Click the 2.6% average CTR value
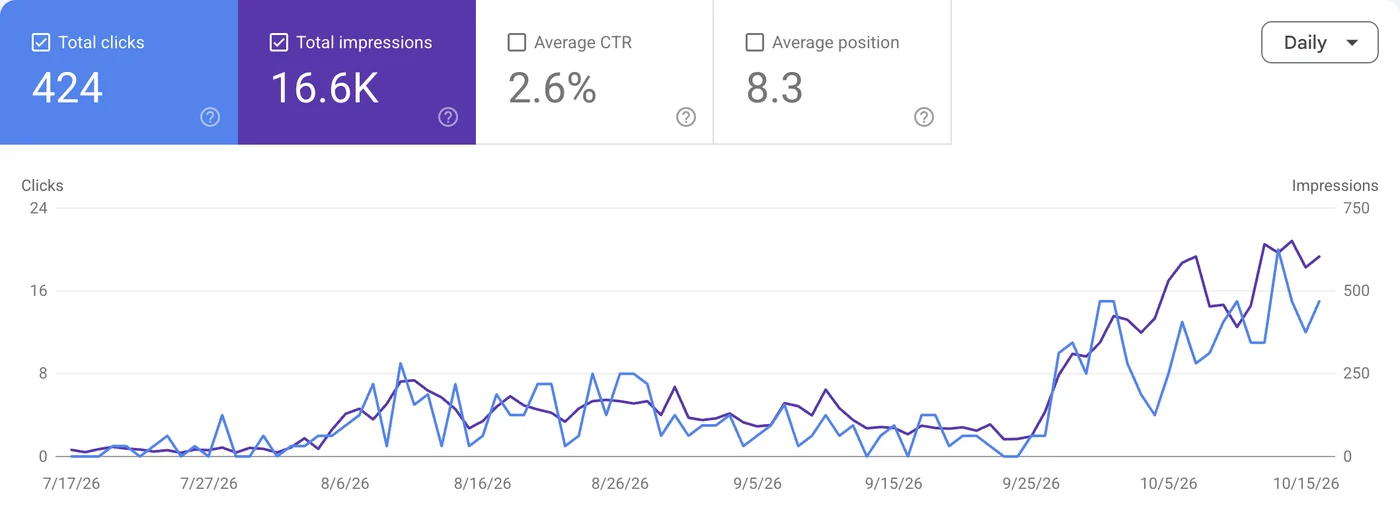Image resolution: width=1400 pixels, height=510 pixels. pos(553,88)
